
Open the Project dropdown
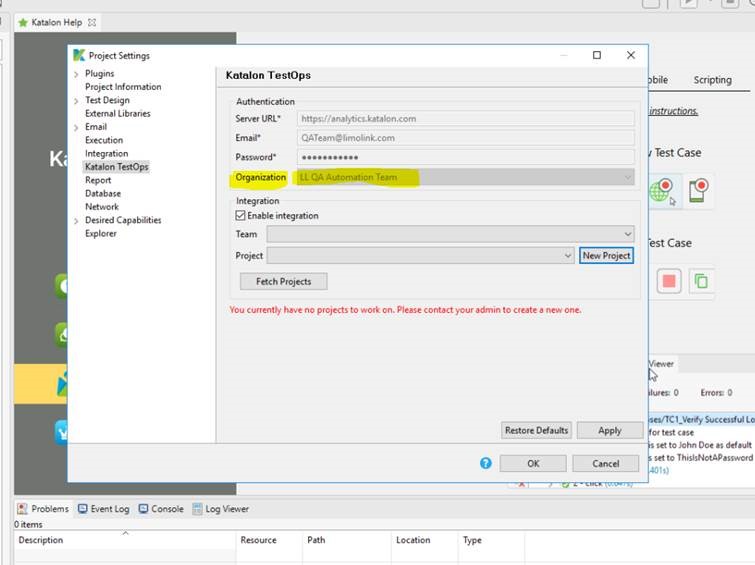click(x=420, y=255)
